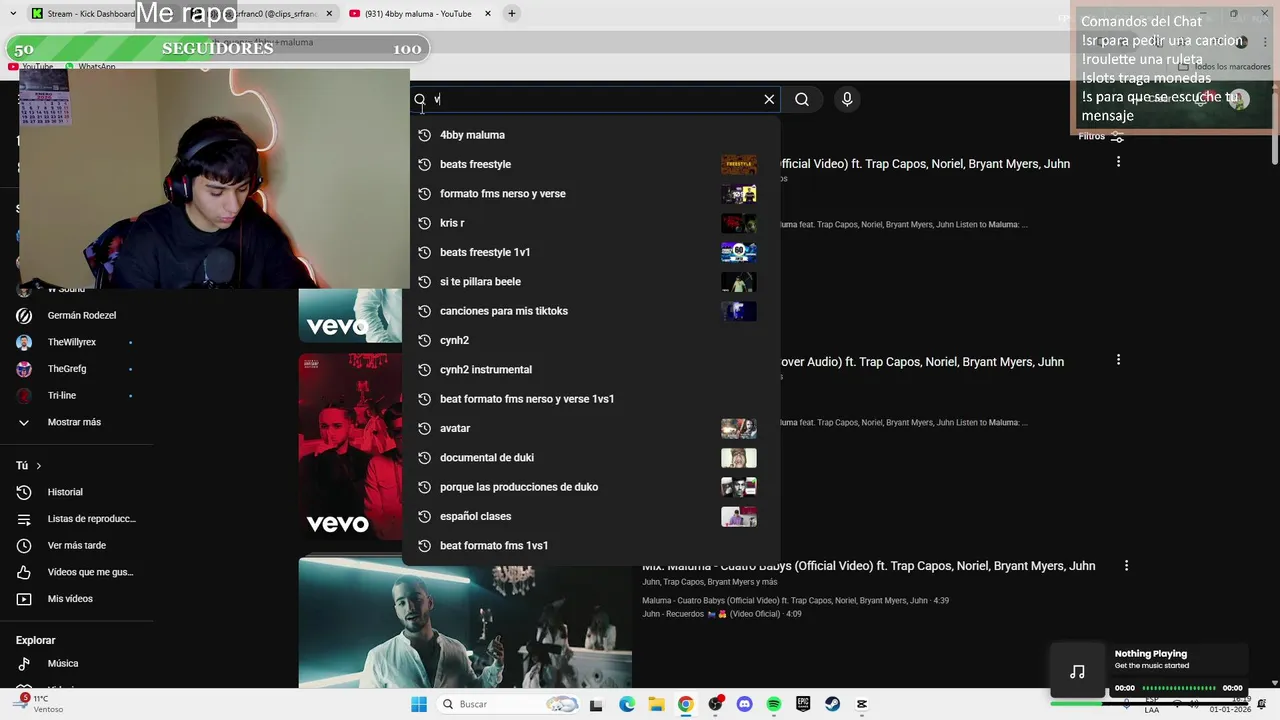The image size is (1280, 720).
Task: Click inside the YouTube search input field
Action: click(x=595, y=99)
